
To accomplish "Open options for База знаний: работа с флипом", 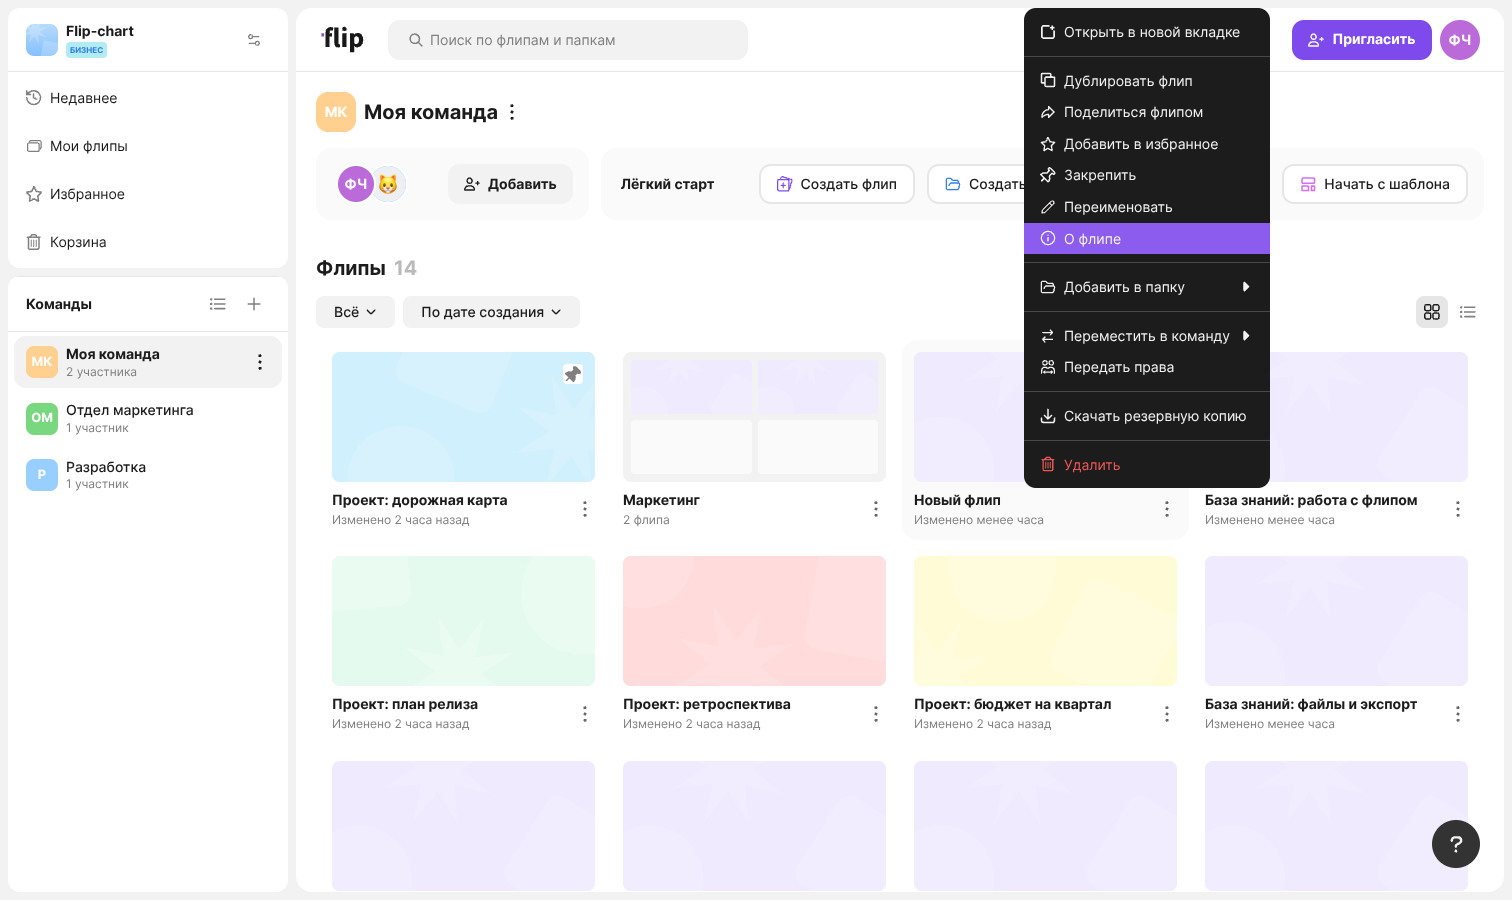I will tap(1458, 509).
